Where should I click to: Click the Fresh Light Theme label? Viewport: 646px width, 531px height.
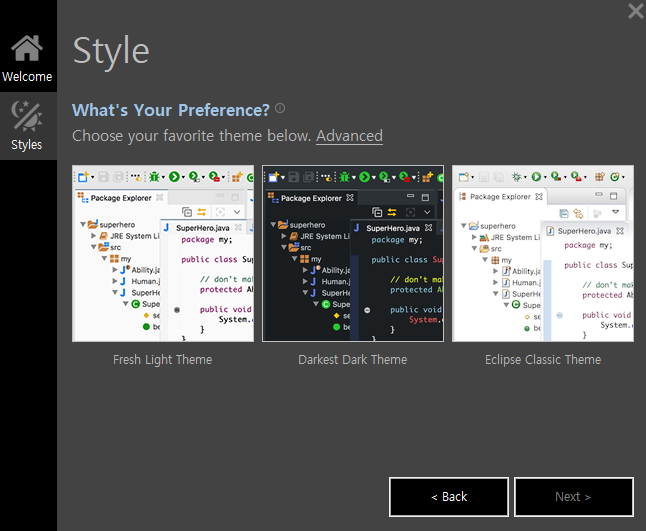click(x=163, y=360)
